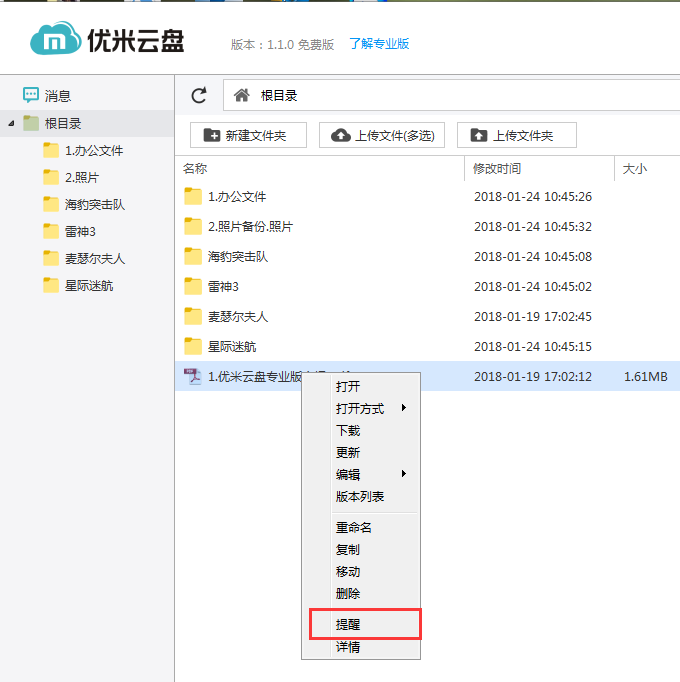Expand the 打开方式 submenu
Viewport: 680px width, 682px height.
click(x=371, y=408)
